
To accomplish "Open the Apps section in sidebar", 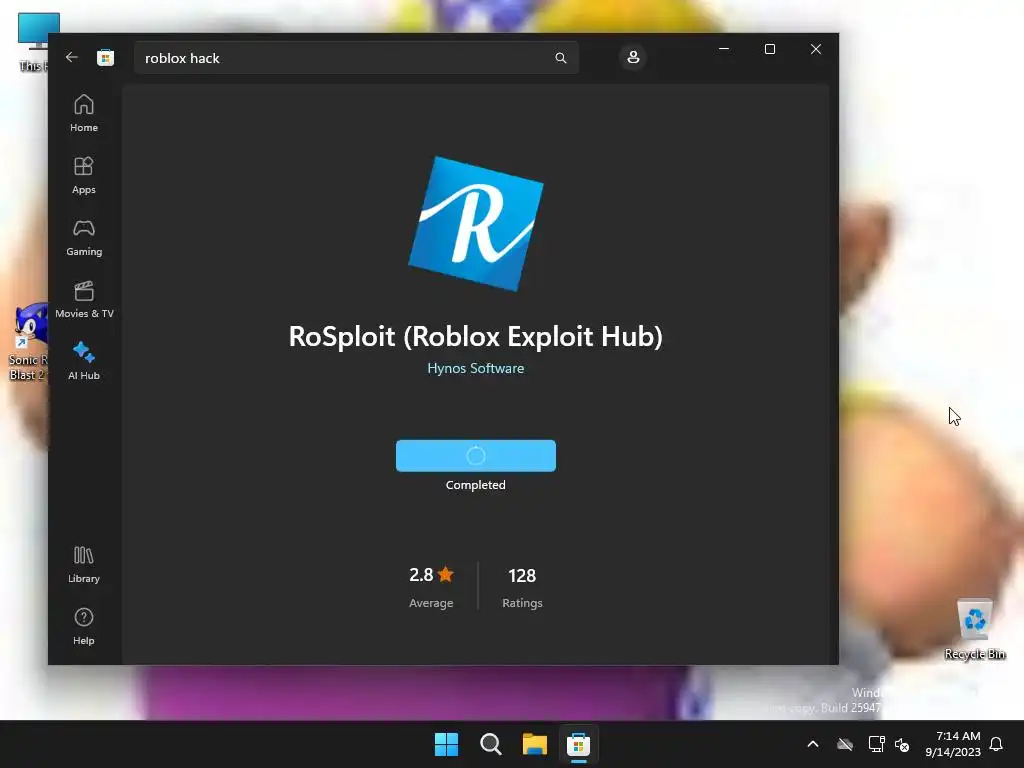I will 84,176.
